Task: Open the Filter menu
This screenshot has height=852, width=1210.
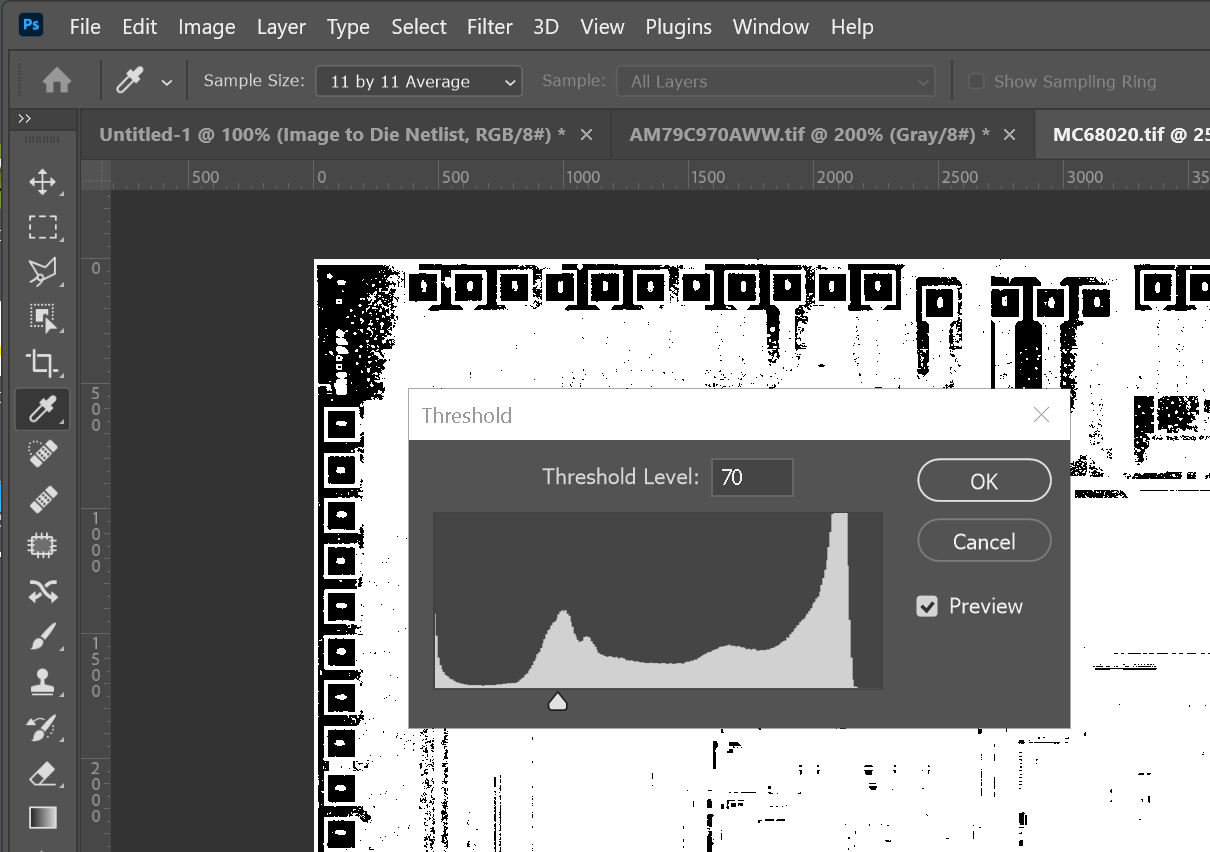Action: coord(490,27)
